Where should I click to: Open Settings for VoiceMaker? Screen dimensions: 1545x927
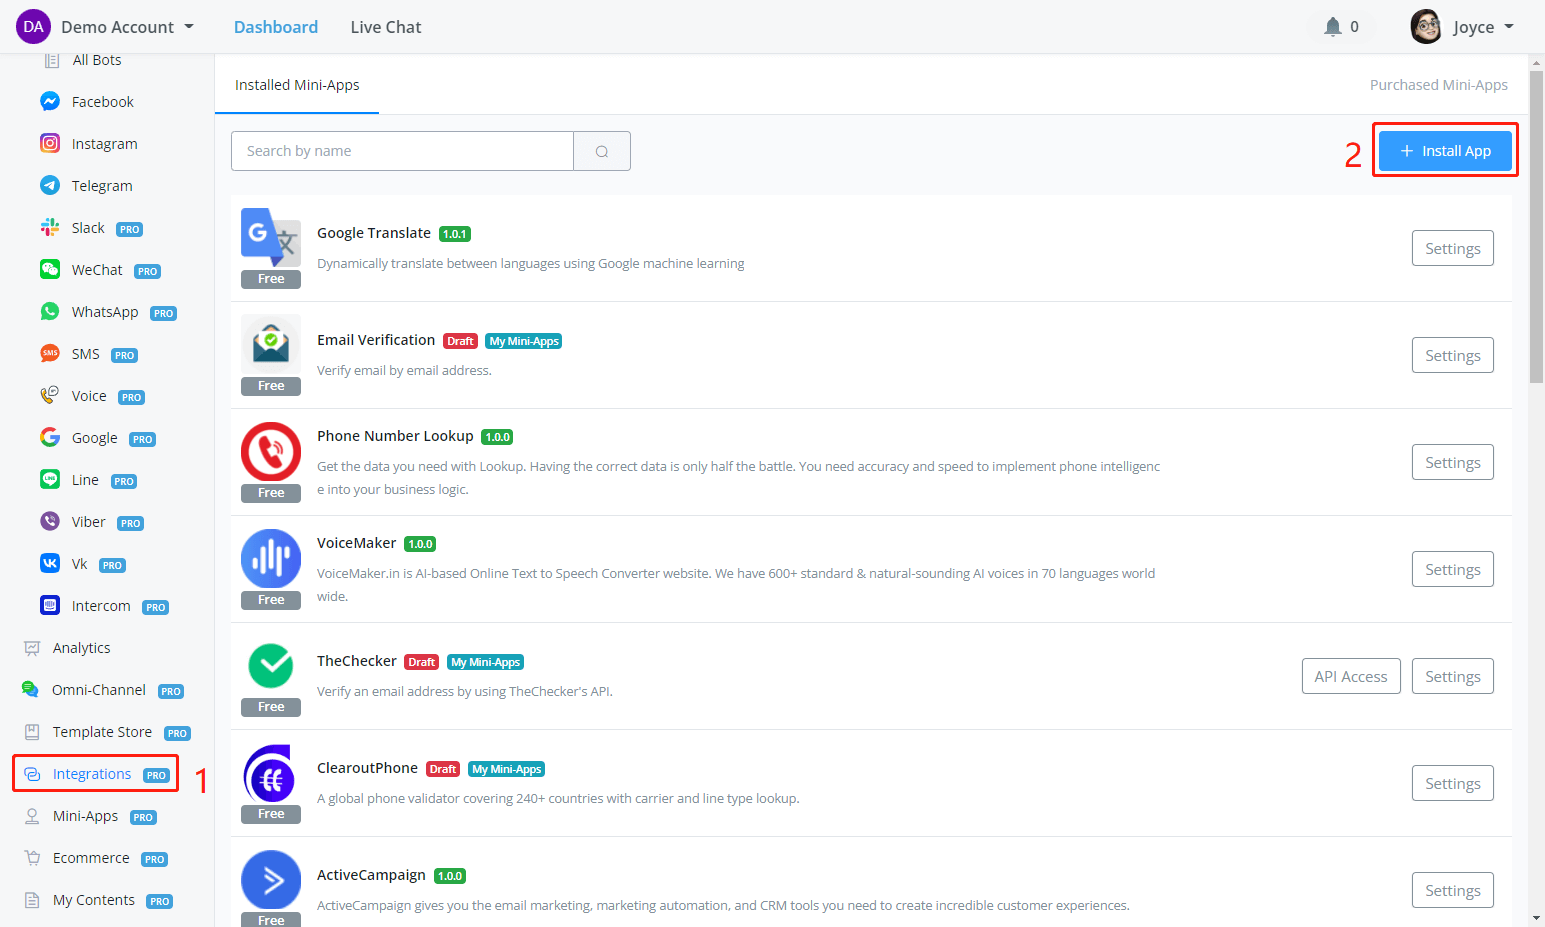[1453, 570]
